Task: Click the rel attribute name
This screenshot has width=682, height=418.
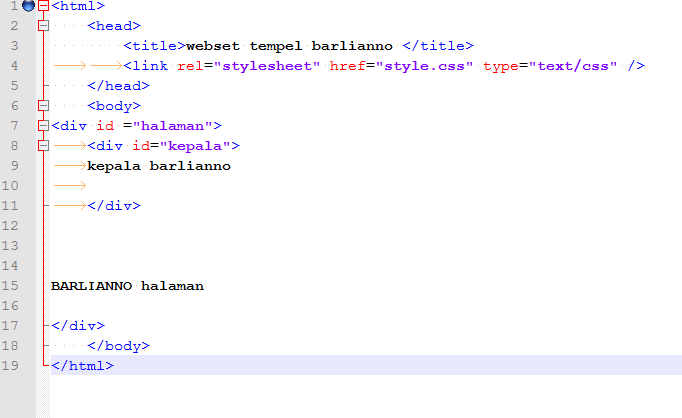Action: (190, 66)
